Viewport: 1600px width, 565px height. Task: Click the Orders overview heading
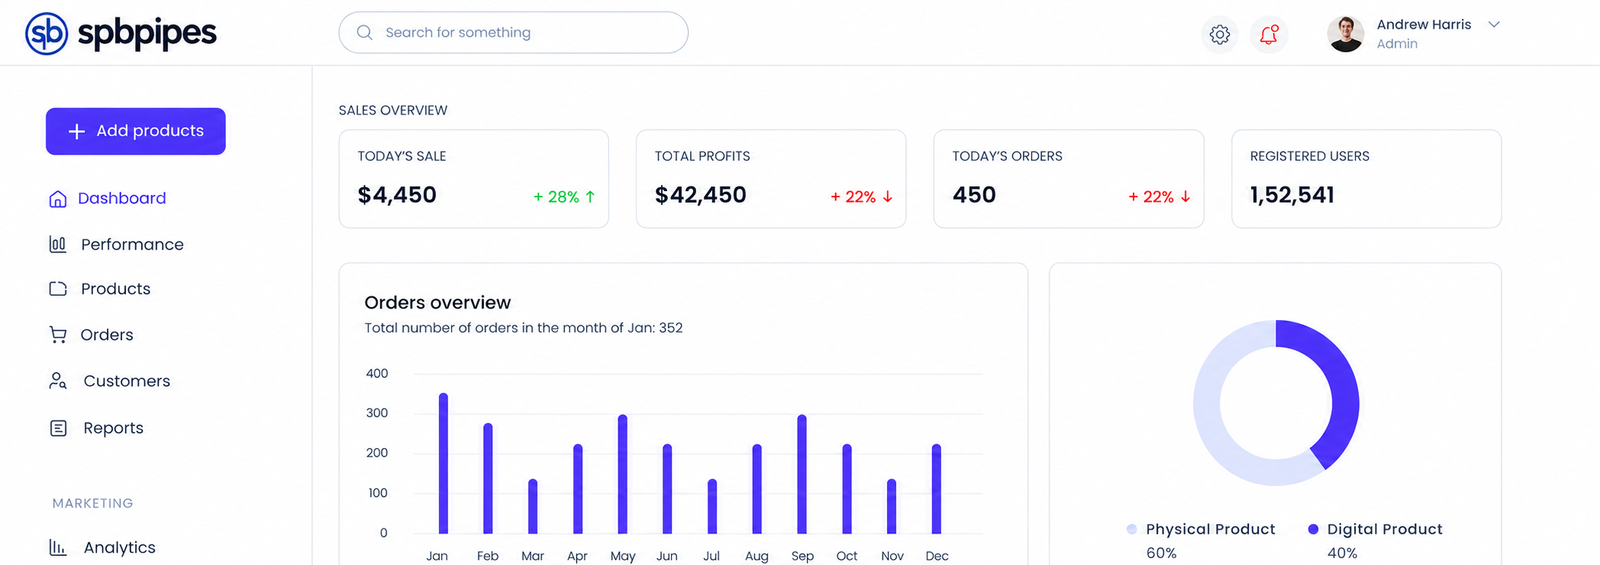pyautogui.click(x=438, y=302)
